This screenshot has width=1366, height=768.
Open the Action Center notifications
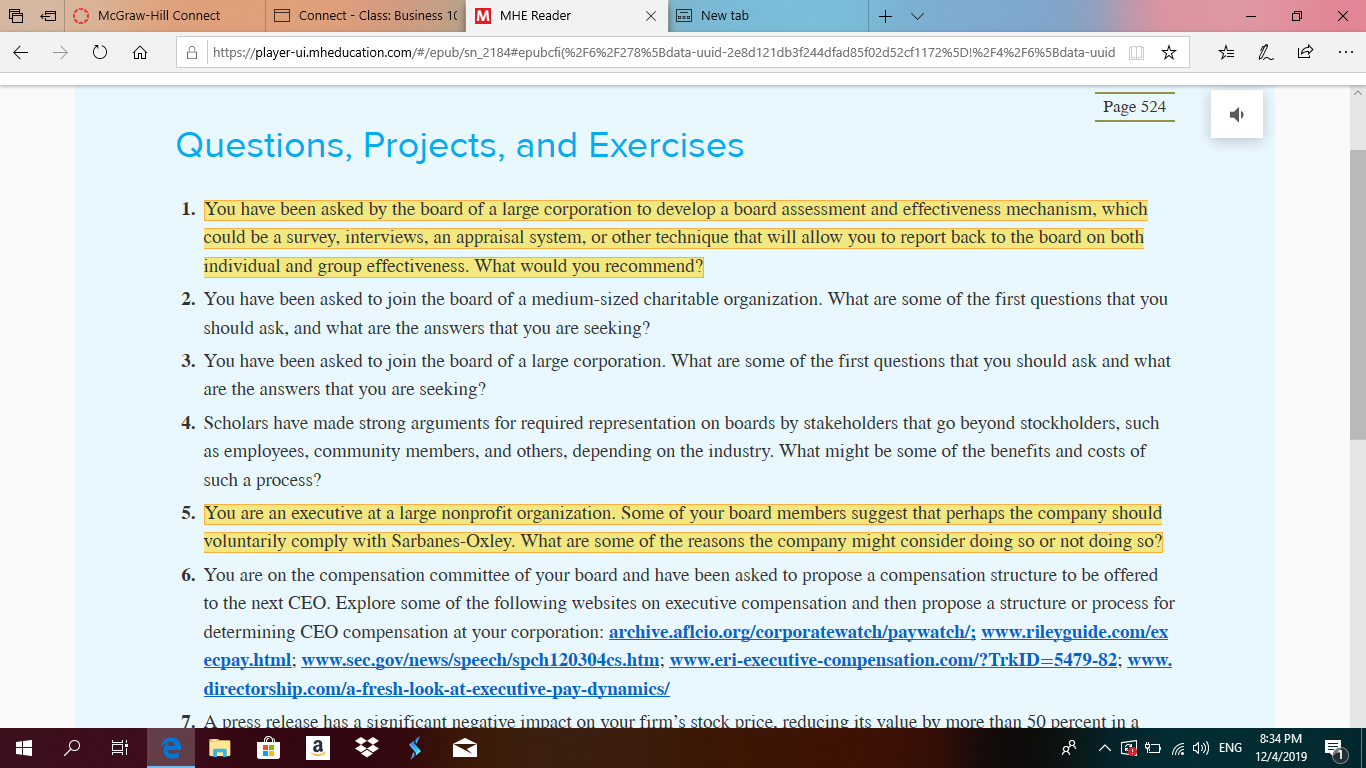pos(1334,748)
